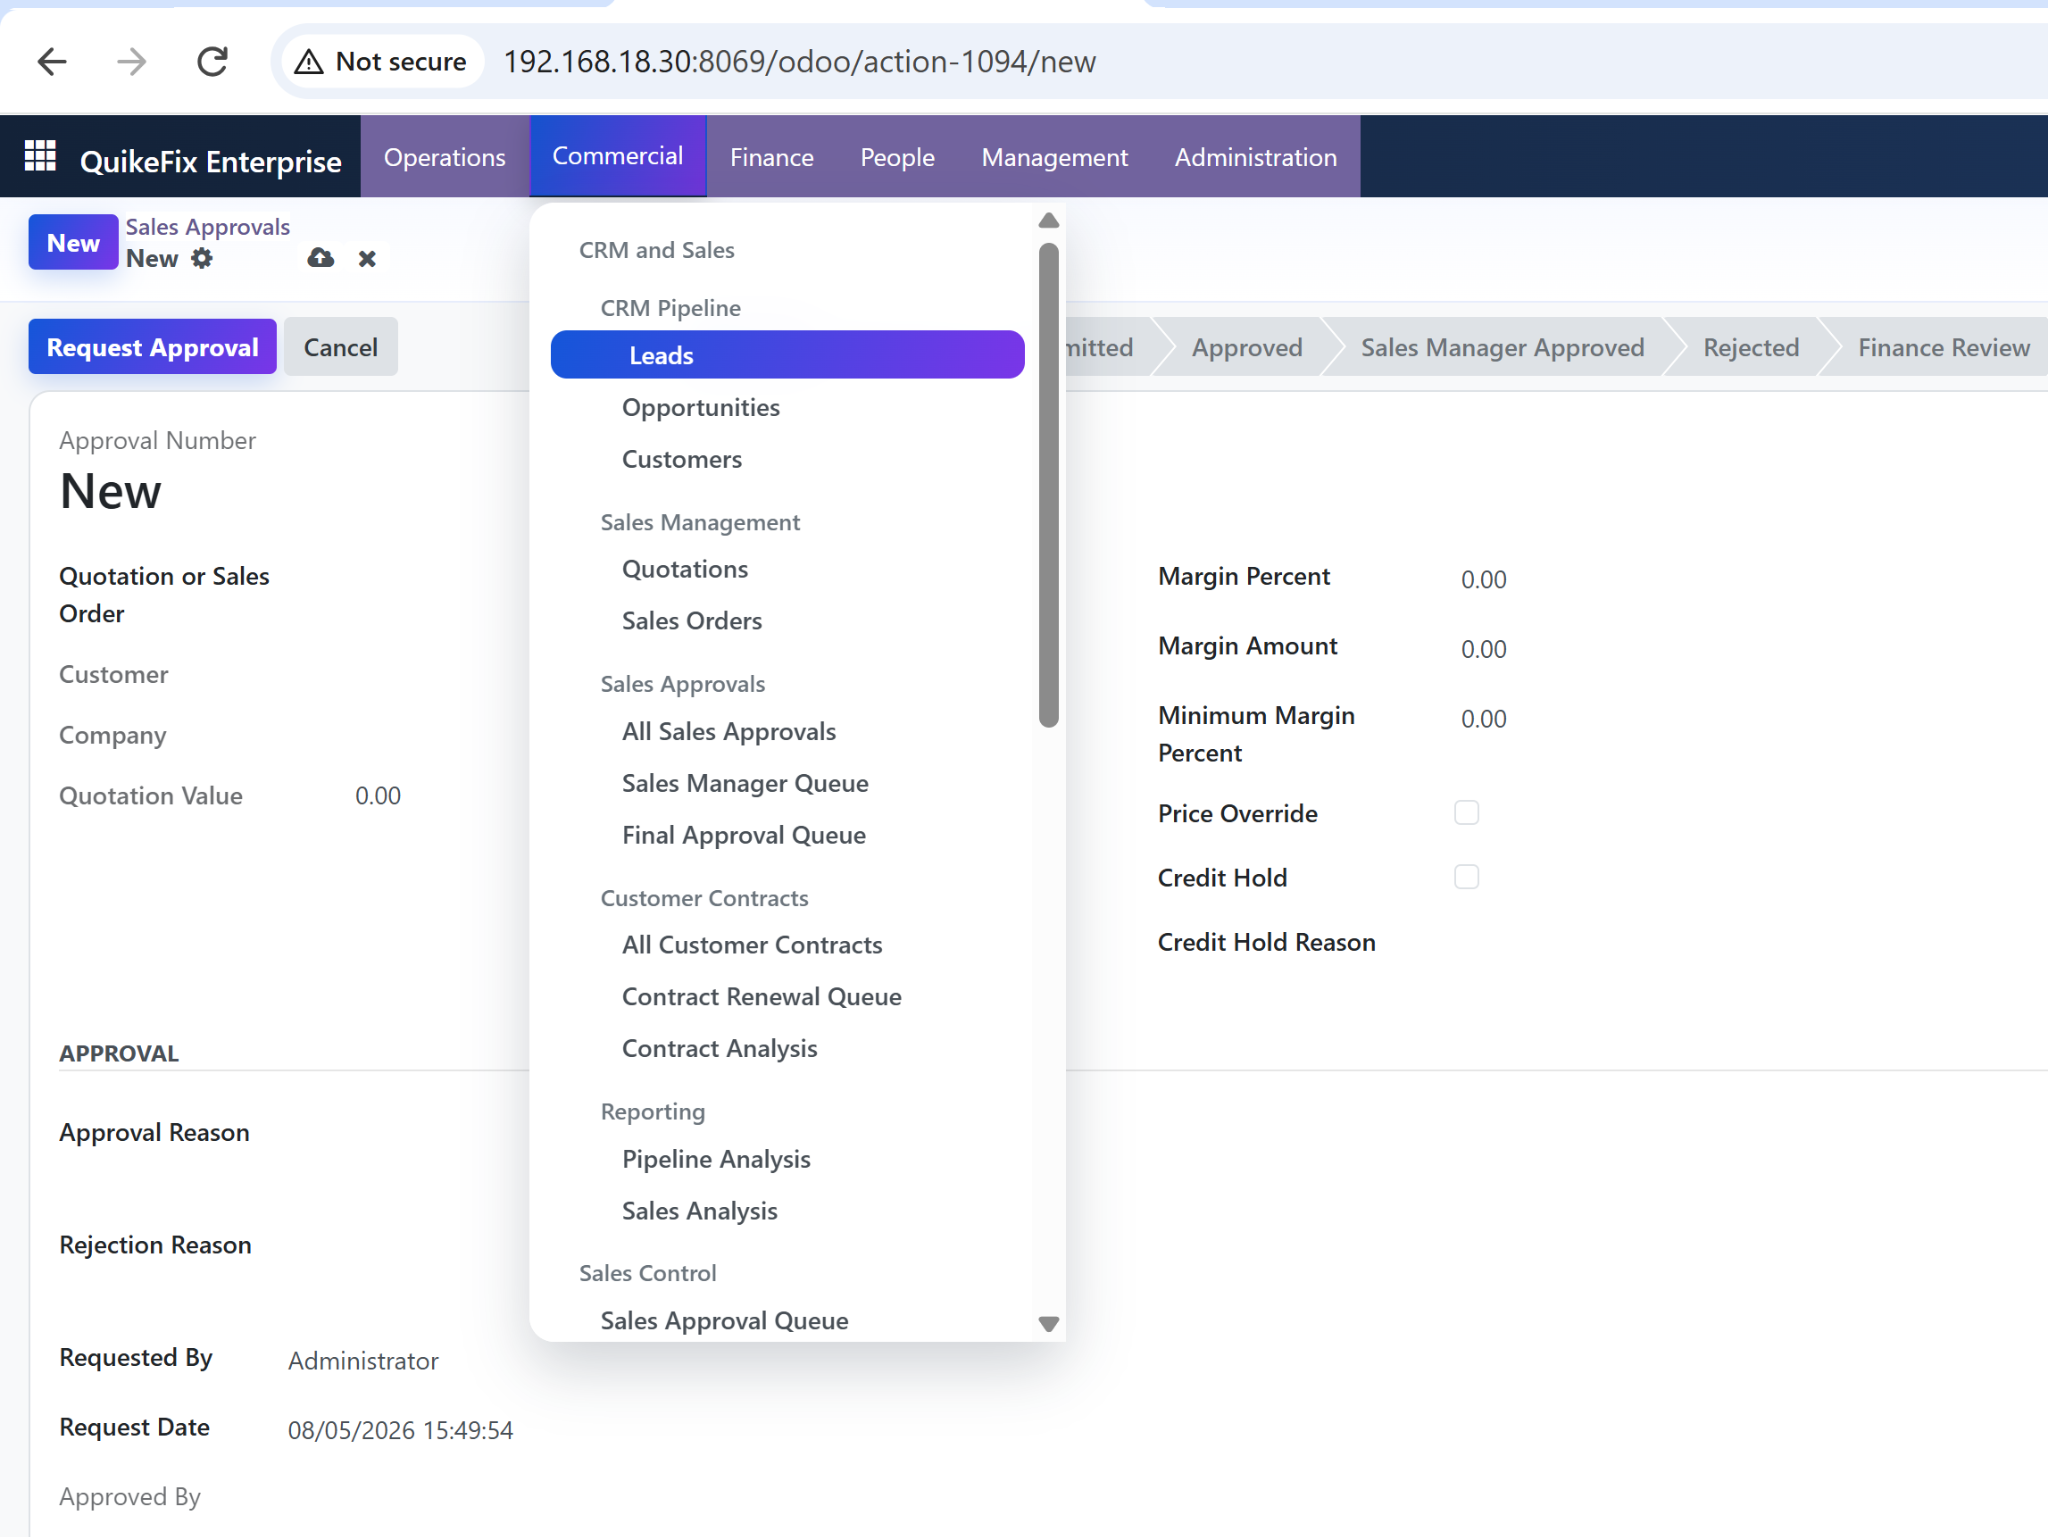The height and width of the screenshot is (1537, 2048).
Task: Click the Margin Amount value 0.00
Action: click(1483, 649)
